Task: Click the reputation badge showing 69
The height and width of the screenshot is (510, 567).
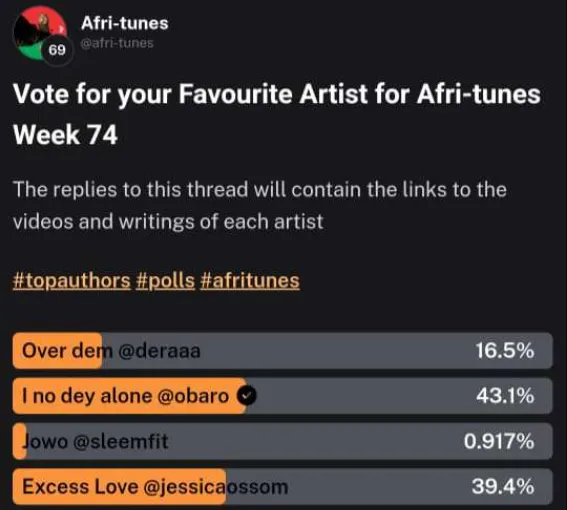Action: (57, 50)
